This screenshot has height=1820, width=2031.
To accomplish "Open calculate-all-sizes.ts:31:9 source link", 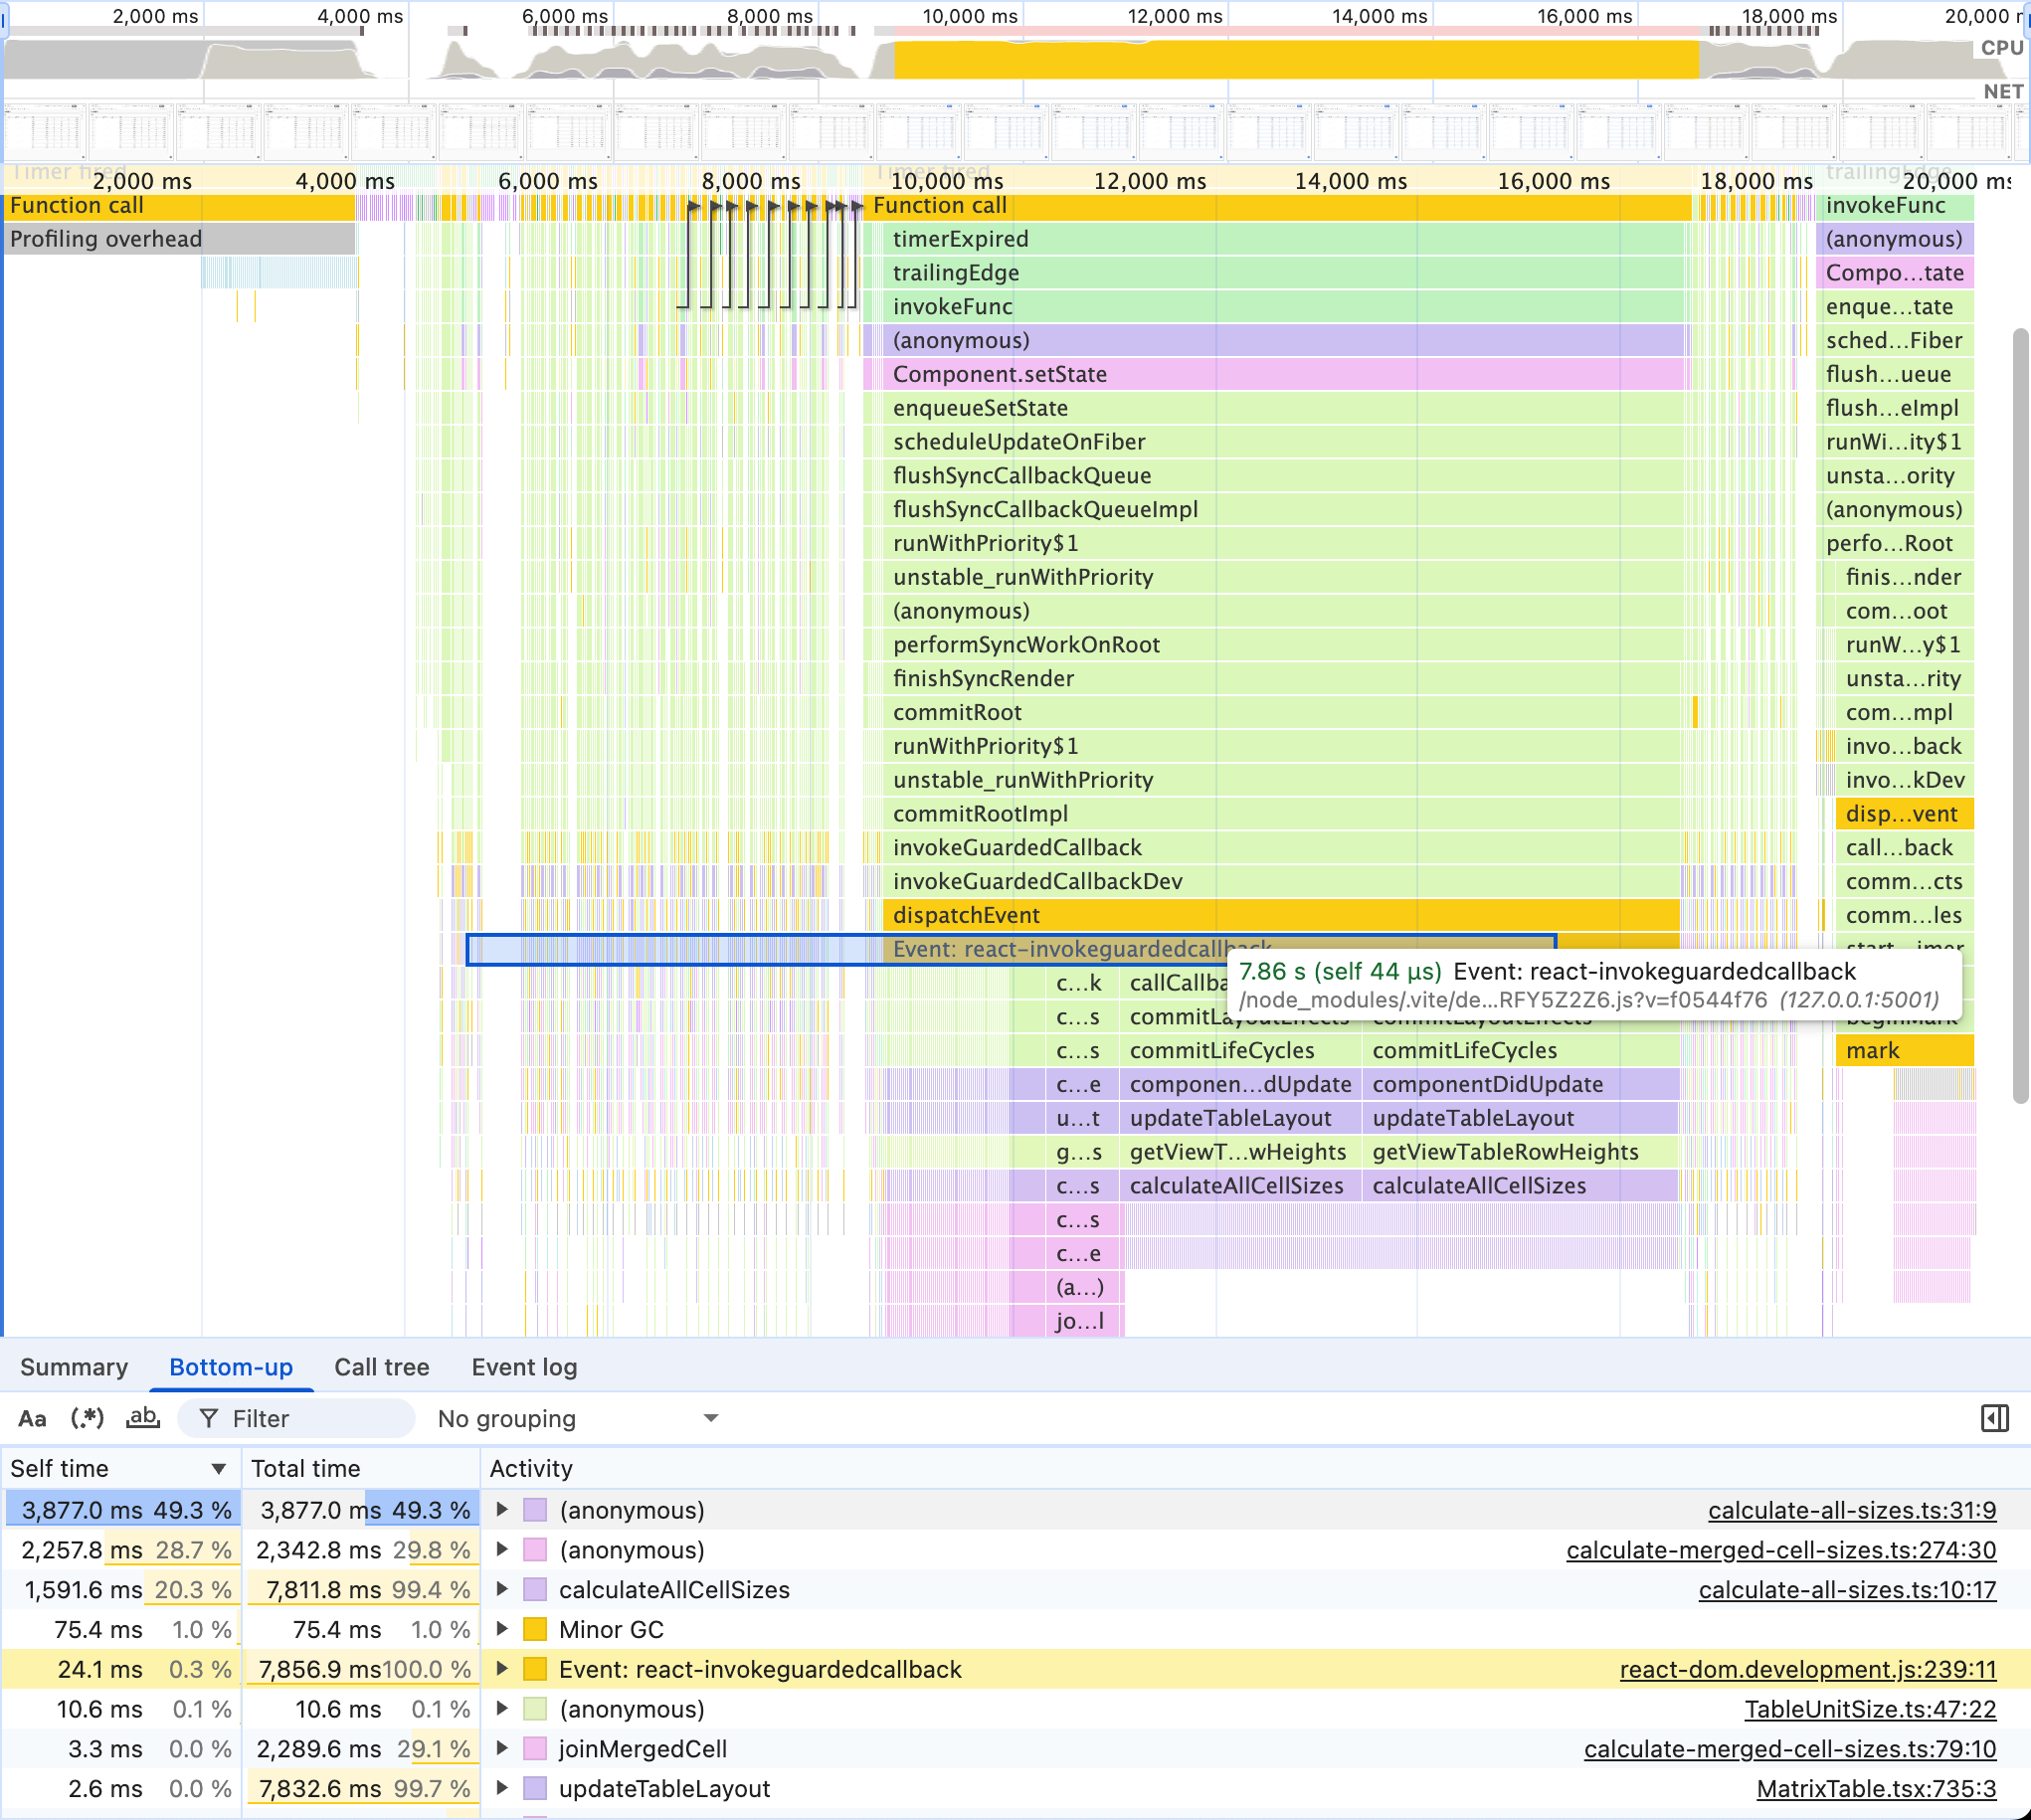I will (x=1851, y=1510).
